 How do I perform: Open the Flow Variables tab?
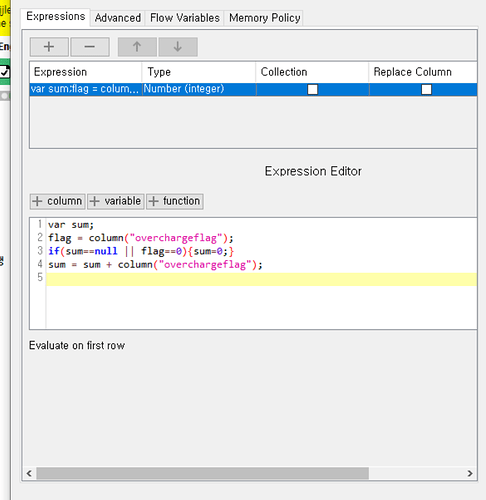pos(185,18)
